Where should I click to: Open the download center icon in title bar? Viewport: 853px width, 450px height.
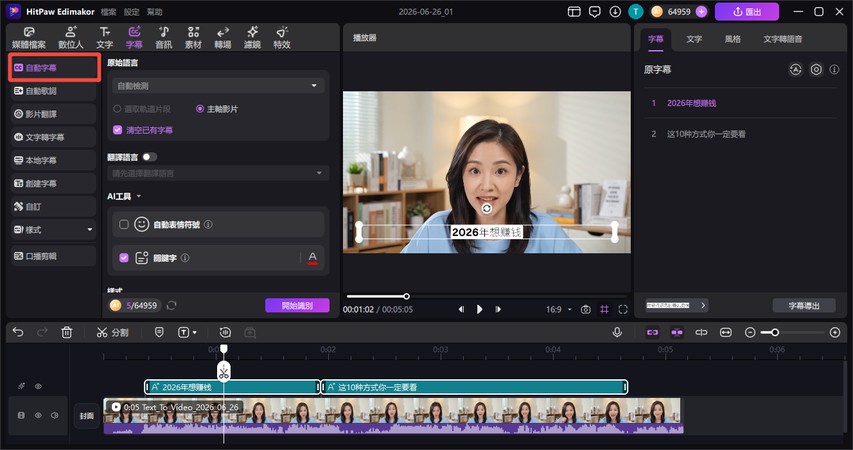[615, 11]
